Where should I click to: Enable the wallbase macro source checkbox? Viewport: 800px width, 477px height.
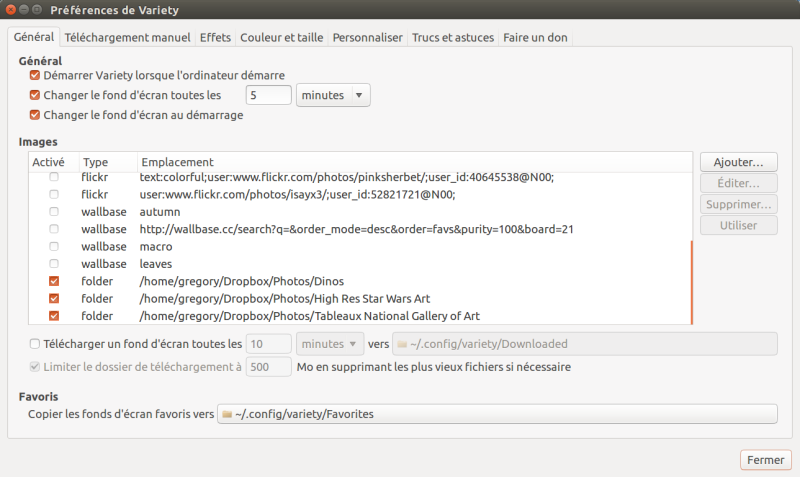(54, 246)
